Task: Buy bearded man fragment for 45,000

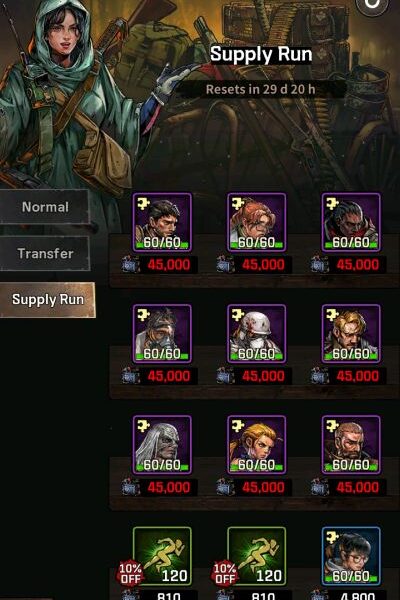Action: pos(349,487)
